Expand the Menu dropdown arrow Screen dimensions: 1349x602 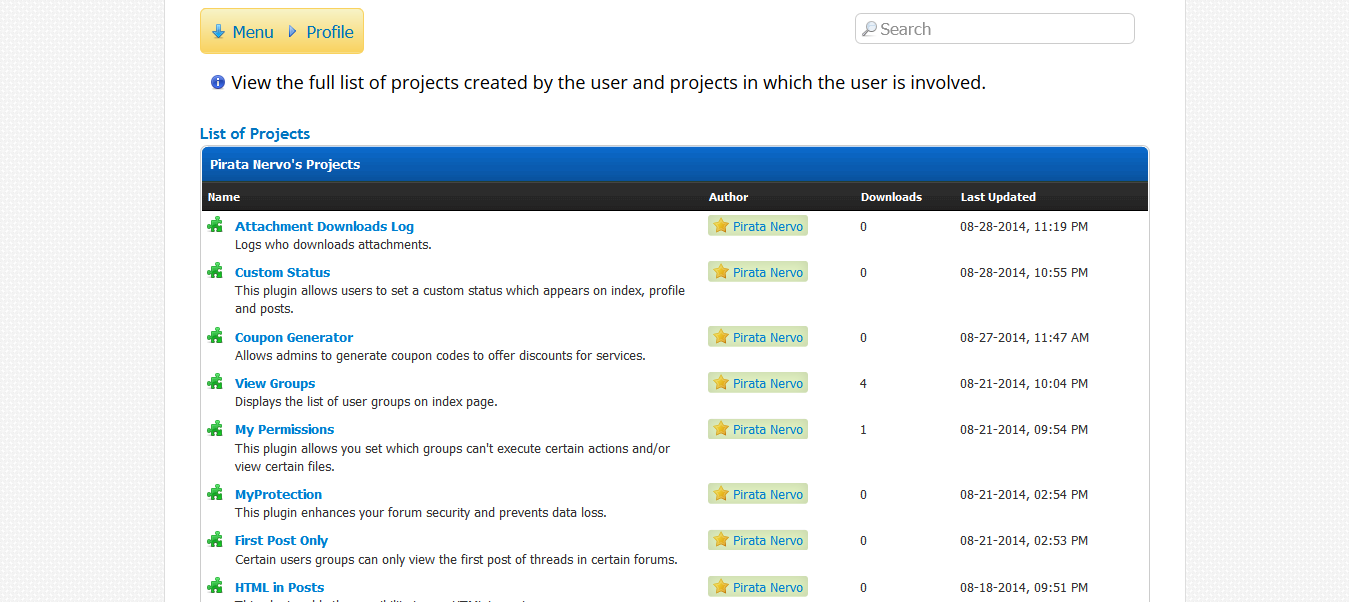[x=218, y=31]
